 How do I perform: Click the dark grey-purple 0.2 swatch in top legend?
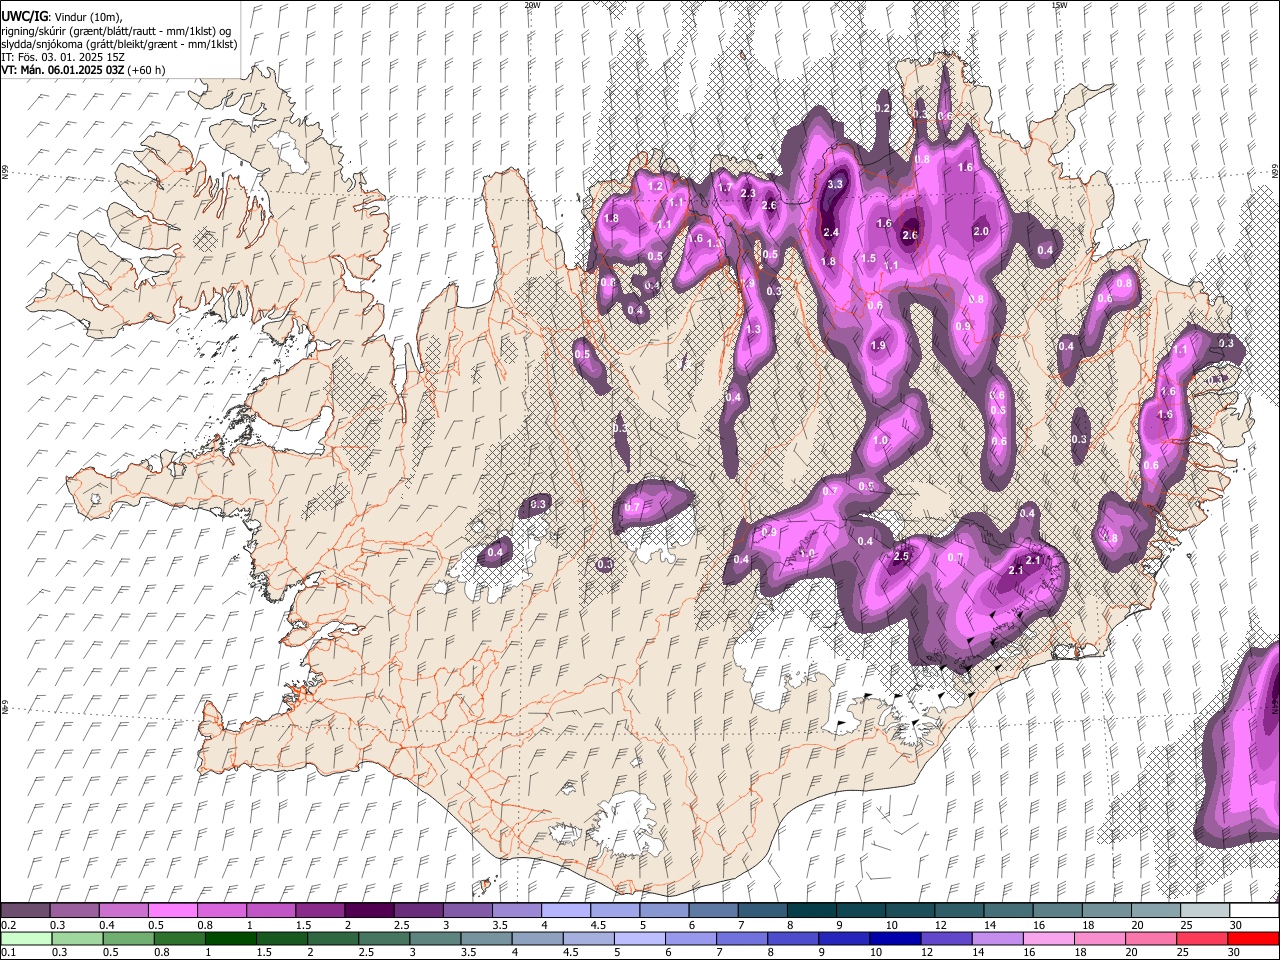point(25,911)
